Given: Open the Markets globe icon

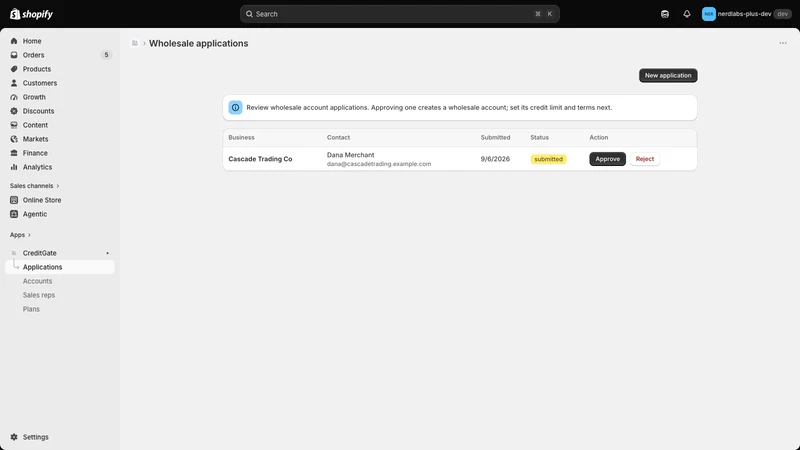Looking at the screenshot, I should (14, 139).
